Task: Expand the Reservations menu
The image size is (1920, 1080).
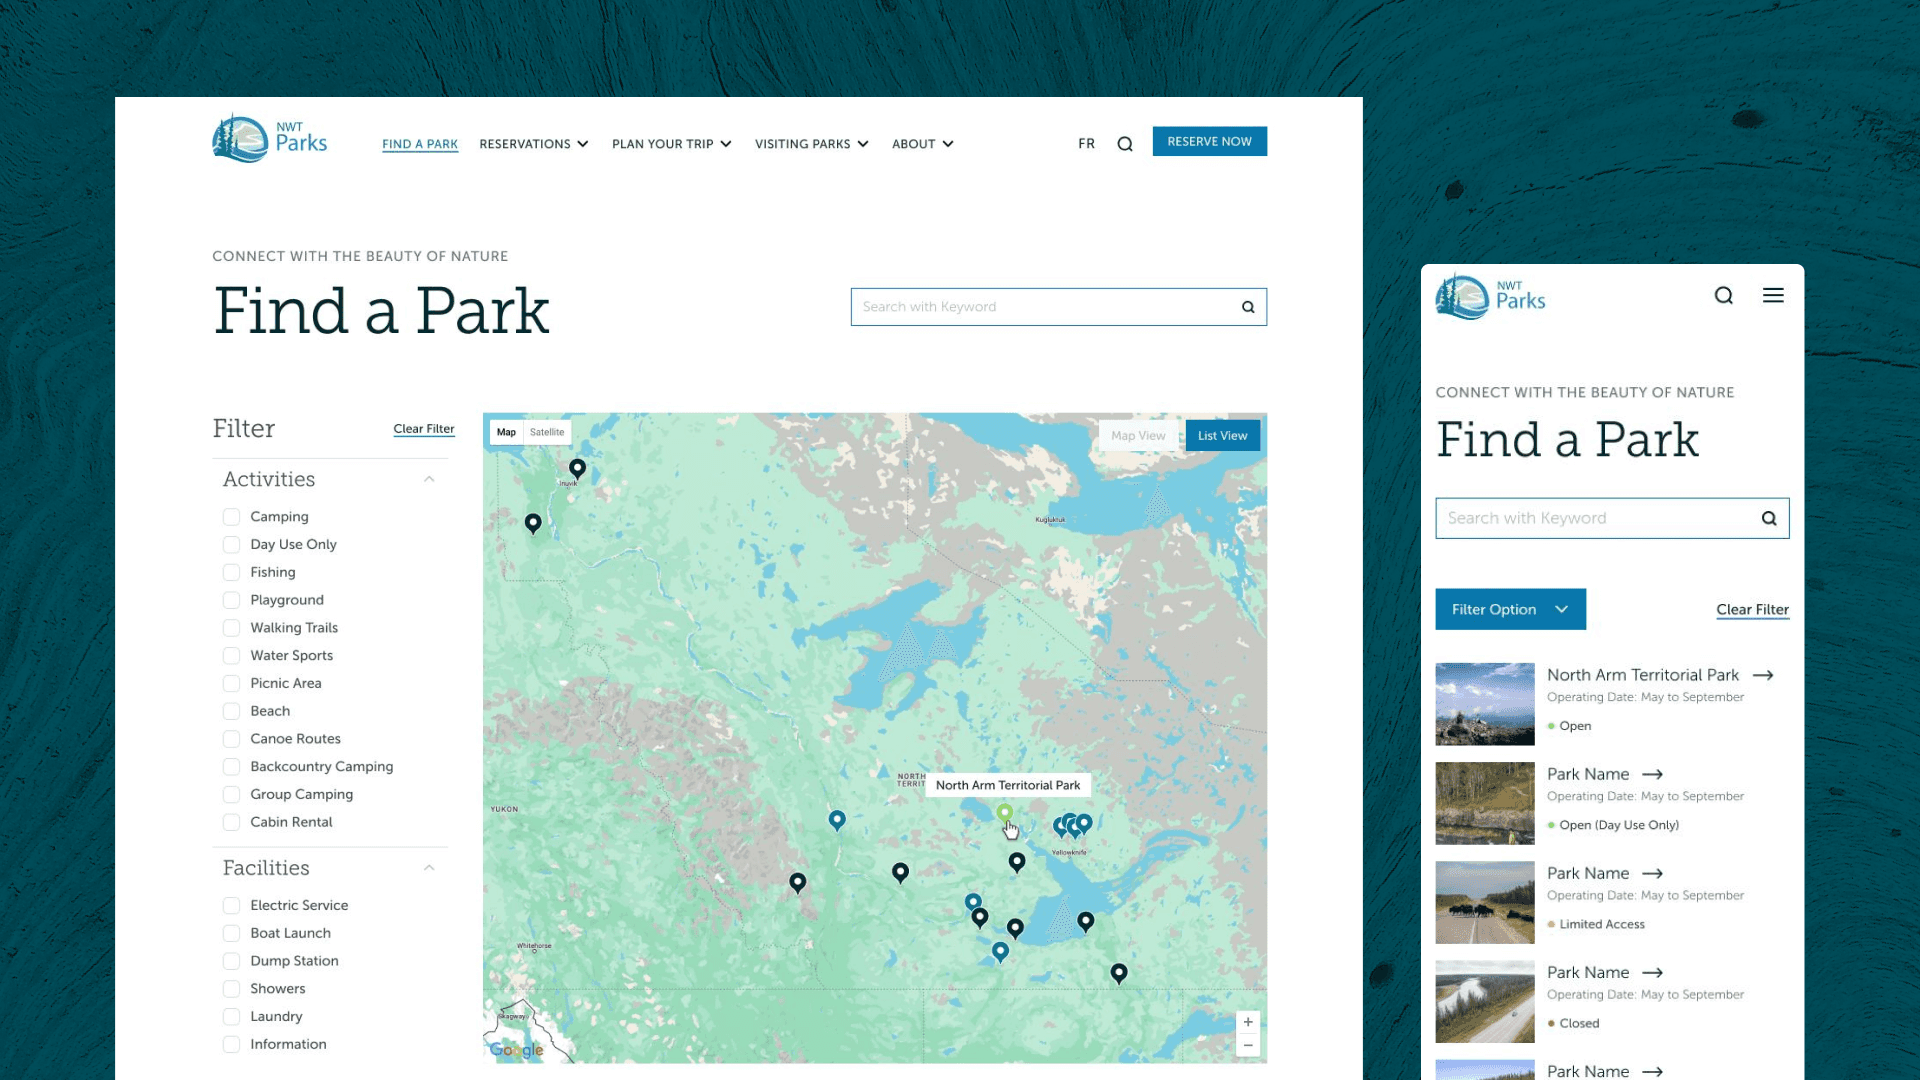Action: [x=534, y=144]
